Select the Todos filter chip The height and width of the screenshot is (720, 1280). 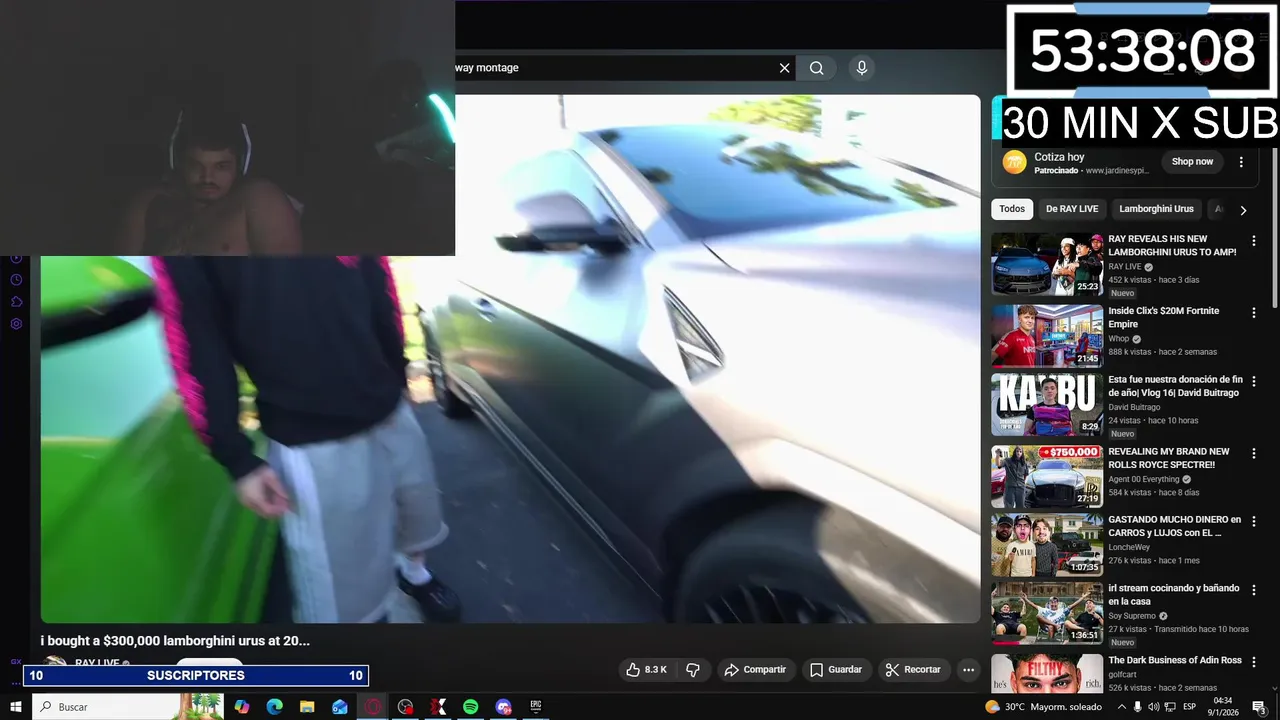click(x=1012, y=209)
